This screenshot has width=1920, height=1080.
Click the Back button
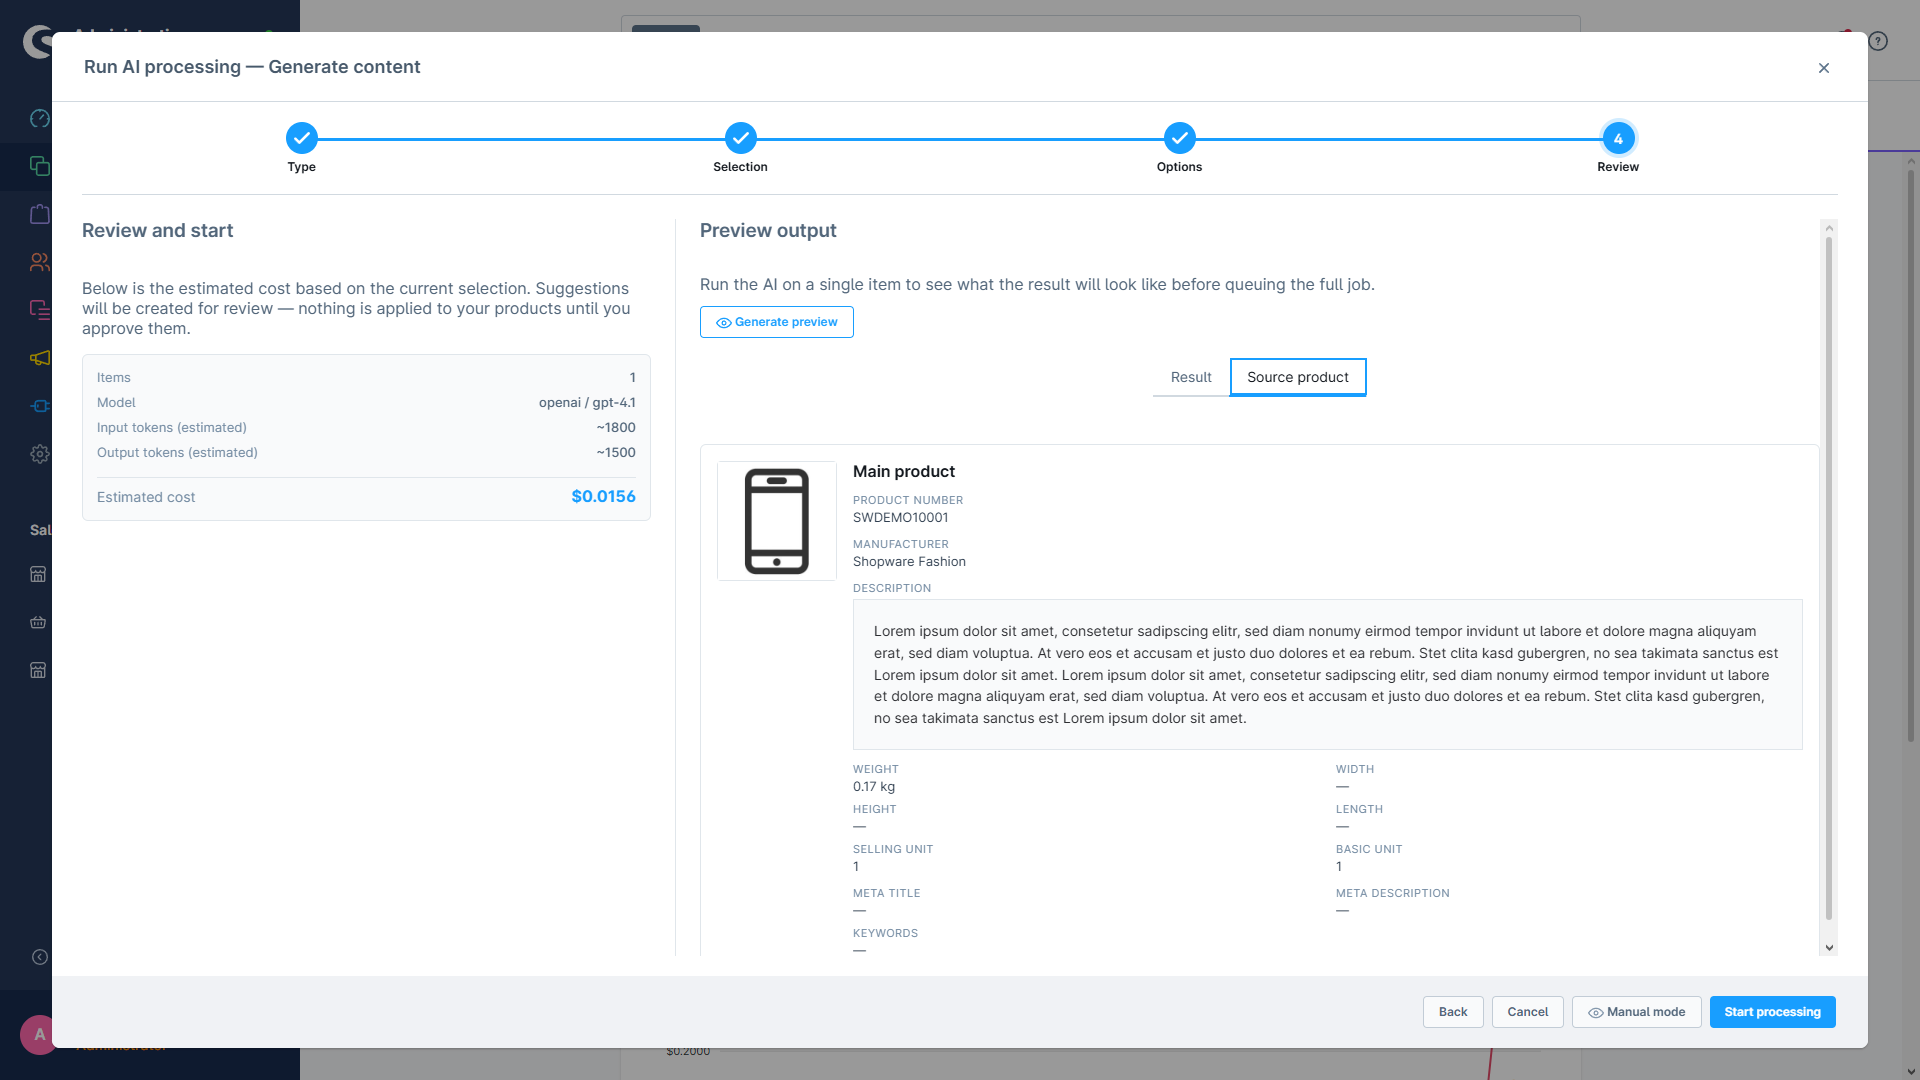point(1453,1012)
